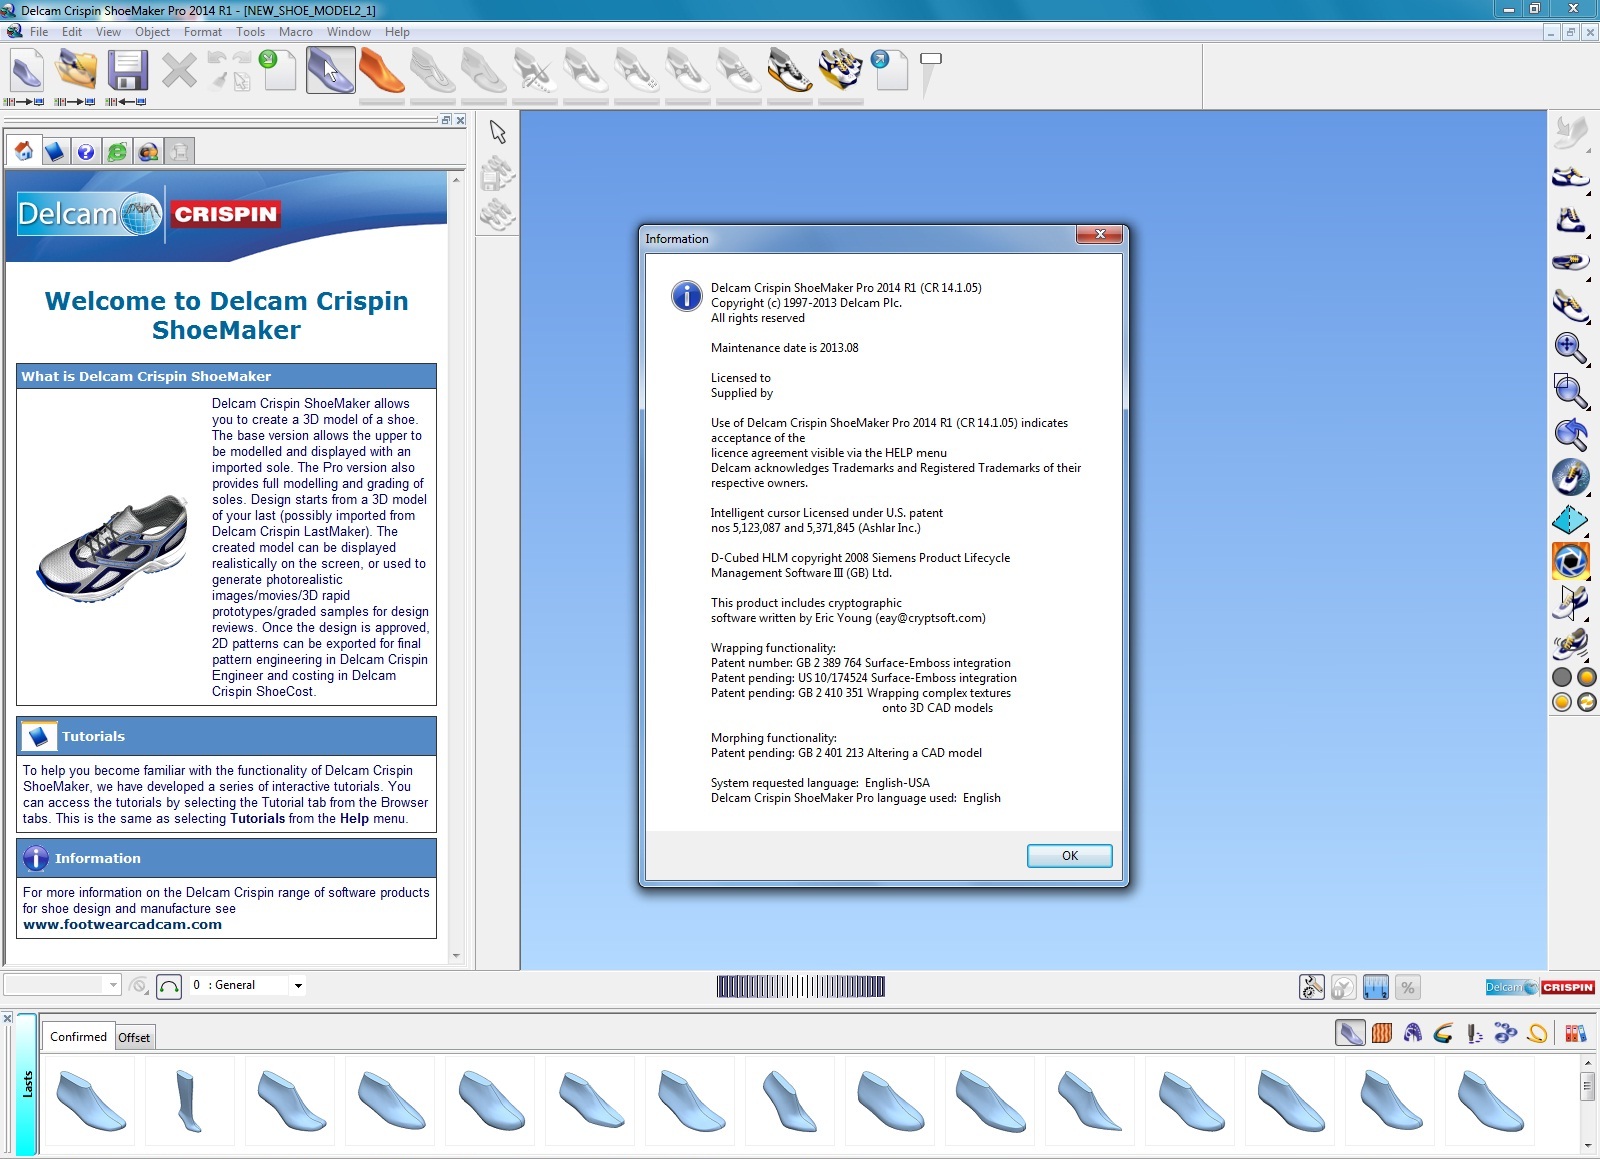Switch to the Offset tab

[x=134, y=1038]
